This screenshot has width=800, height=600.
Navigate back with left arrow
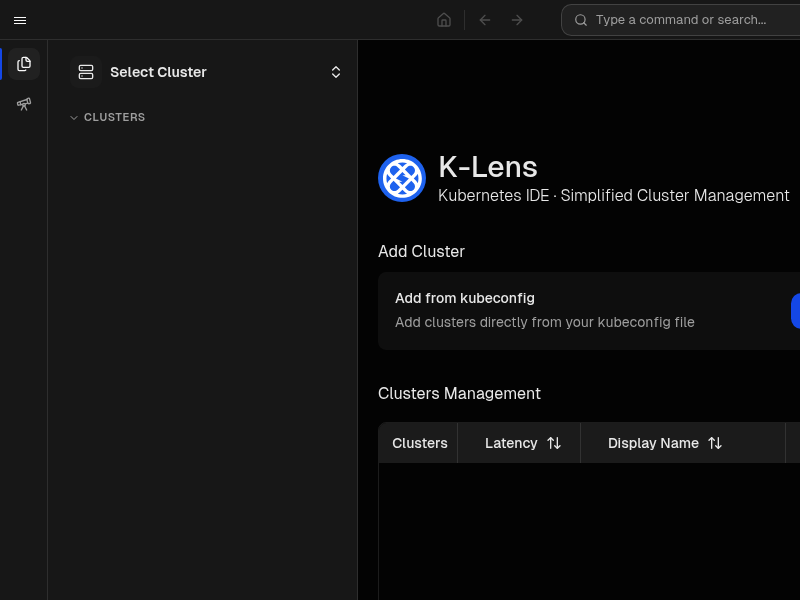[x=485, y=20]
